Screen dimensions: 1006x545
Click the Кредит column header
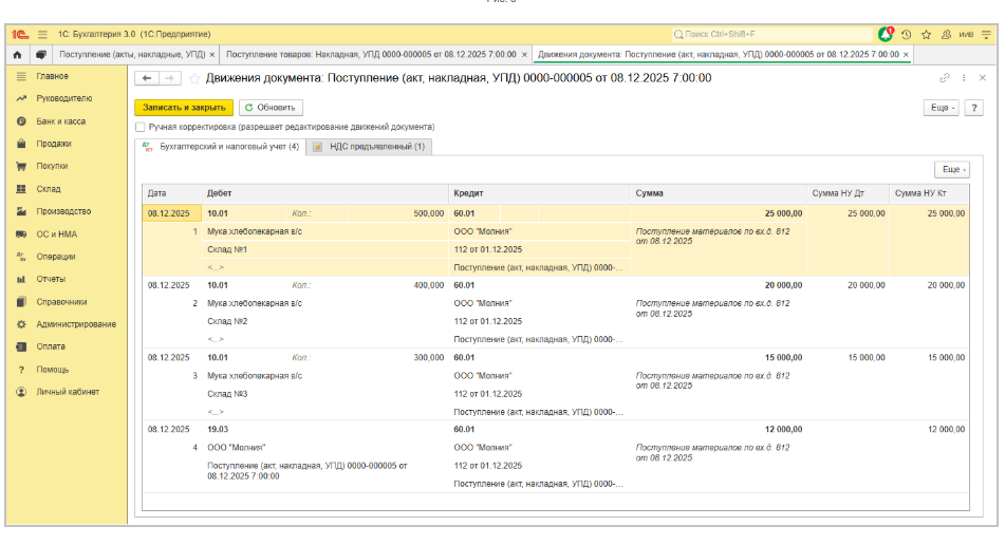539,193
